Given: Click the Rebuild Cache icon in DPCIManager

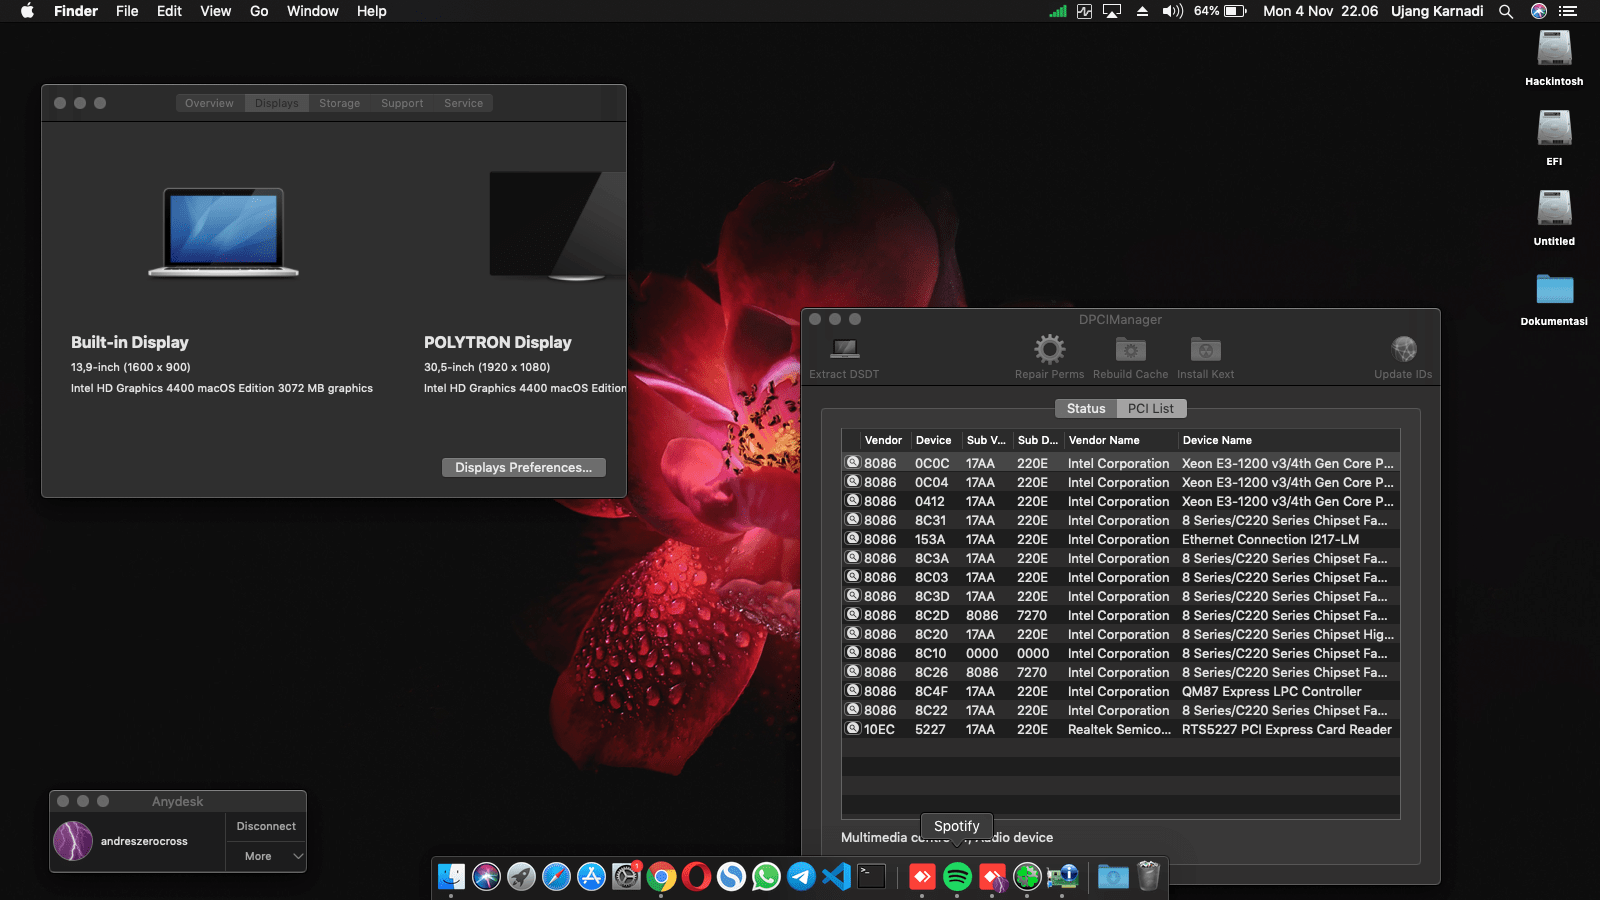Looking at the screenshot, I should (1130, 352).
